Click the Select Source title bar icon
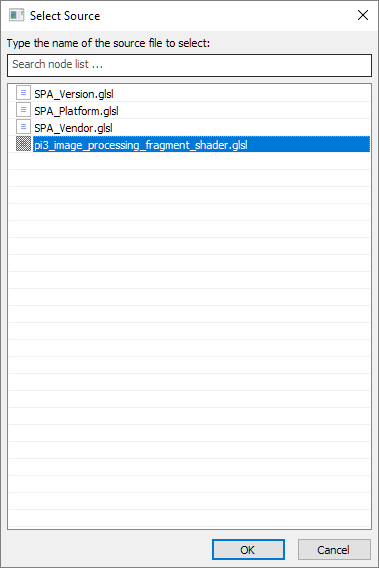The height and width of the screenshot is (568, 379). pyautogui.click(x=16, y=16)
